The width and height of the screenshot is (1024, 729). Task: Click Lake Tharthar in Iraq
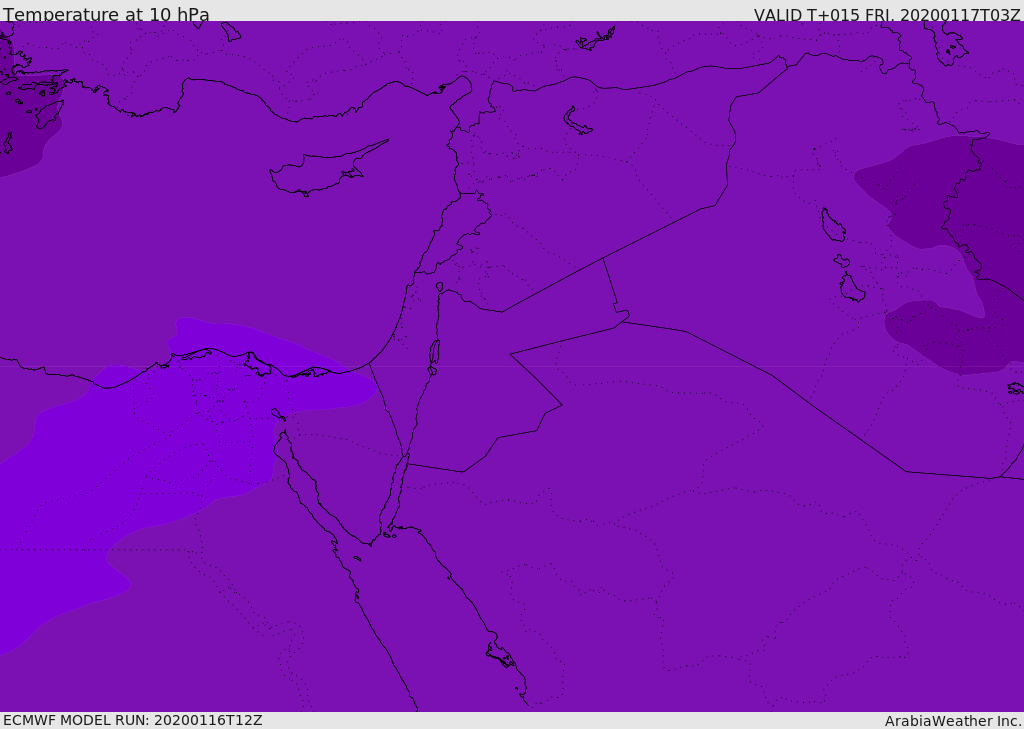[x=832, y=225]
